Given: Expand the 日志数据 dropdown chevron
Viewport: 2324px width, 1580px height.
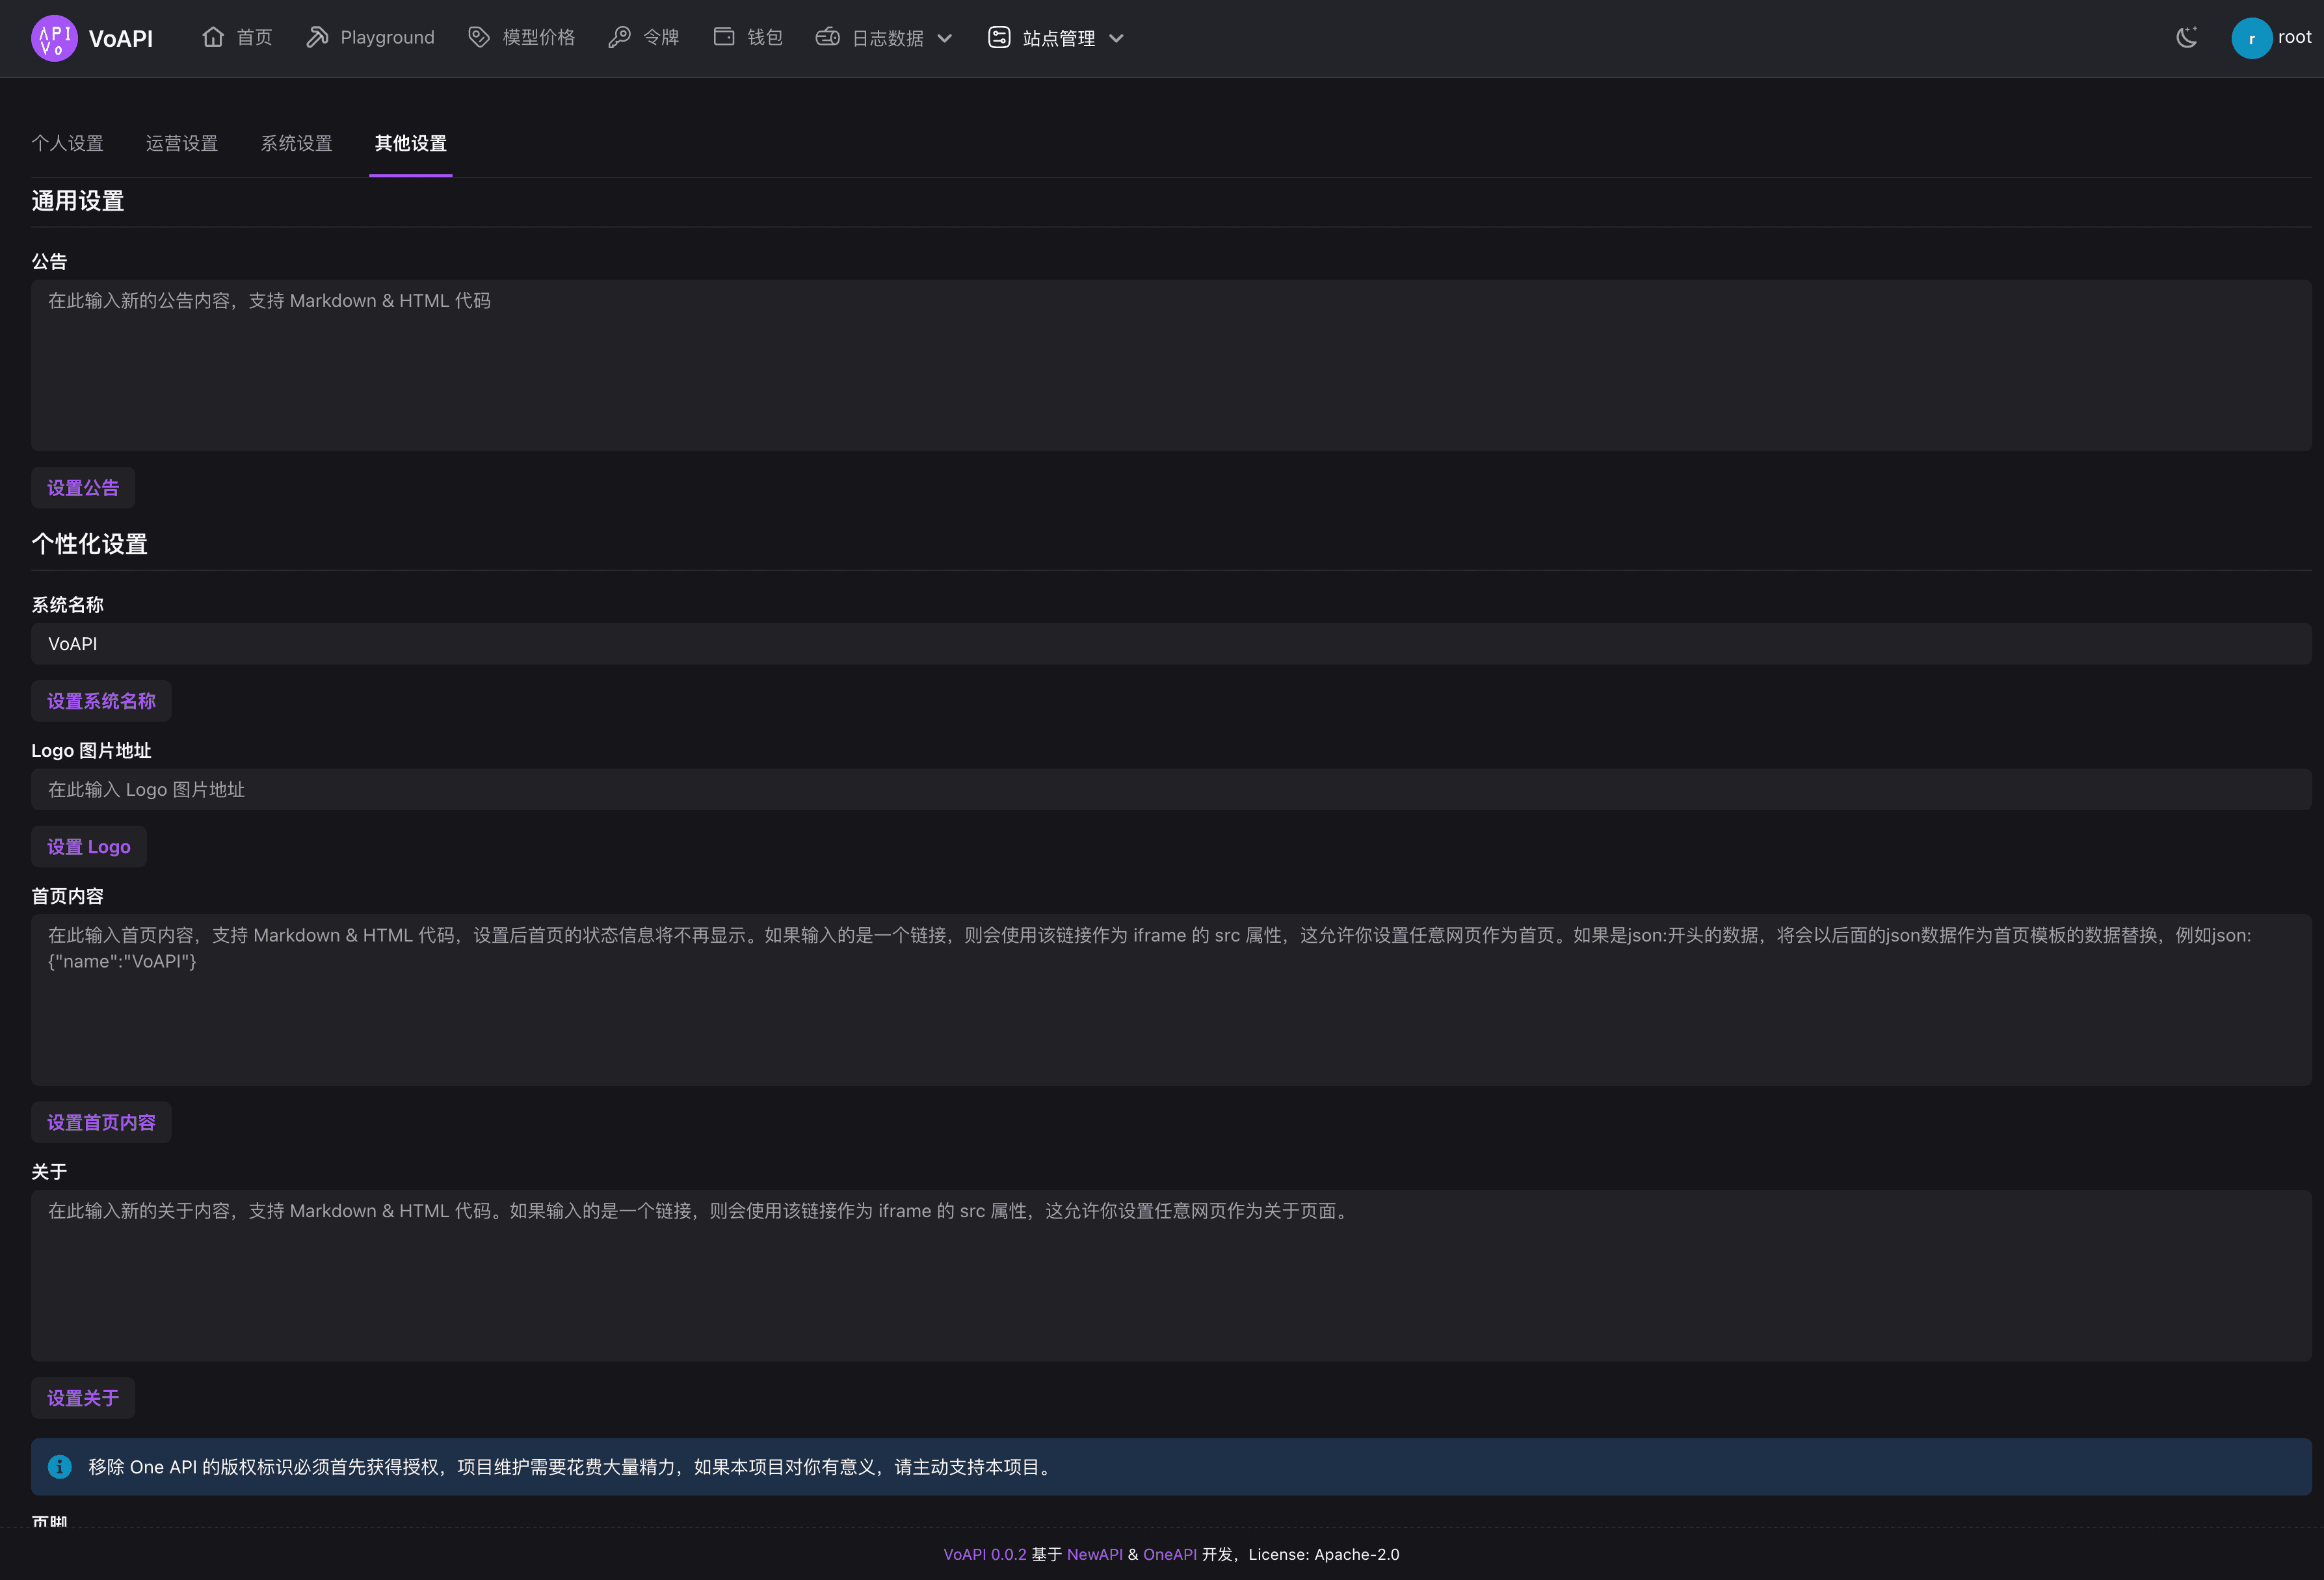Looking at the screenshot, I should pyautogui.click(x=945, y=38).
